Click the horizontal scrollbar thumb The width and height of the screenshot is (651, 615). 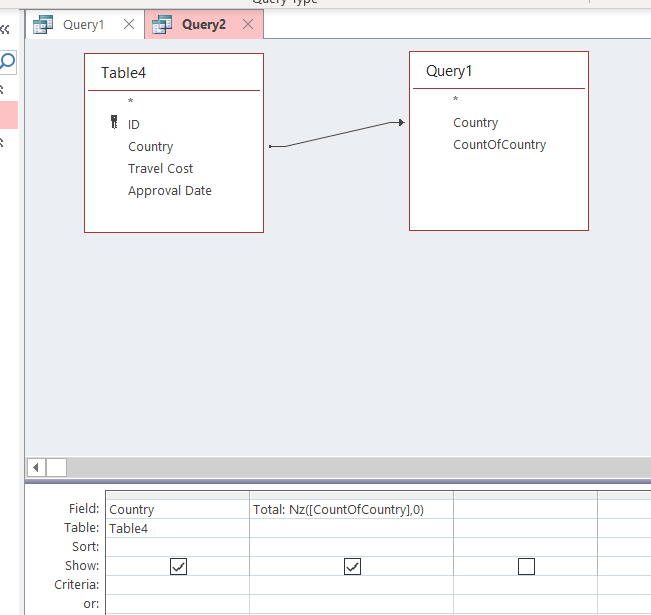click(x=56, y=468)
